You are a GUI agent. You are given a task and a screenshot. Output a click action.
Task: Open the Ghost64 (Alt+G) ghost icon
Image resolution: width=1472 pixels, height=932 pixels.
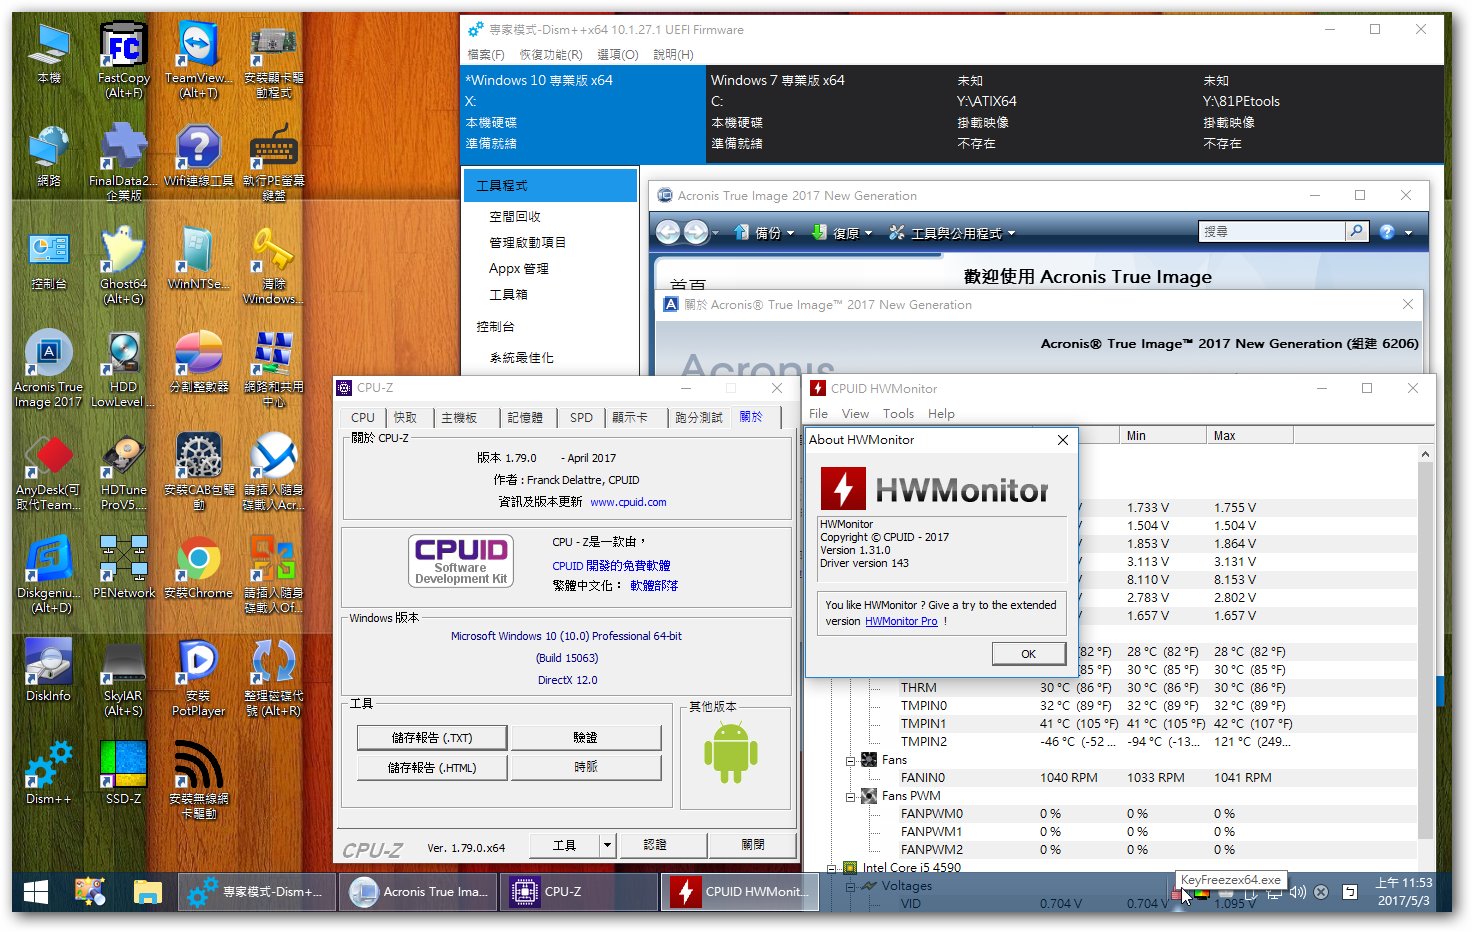click(x=123, y=266)
